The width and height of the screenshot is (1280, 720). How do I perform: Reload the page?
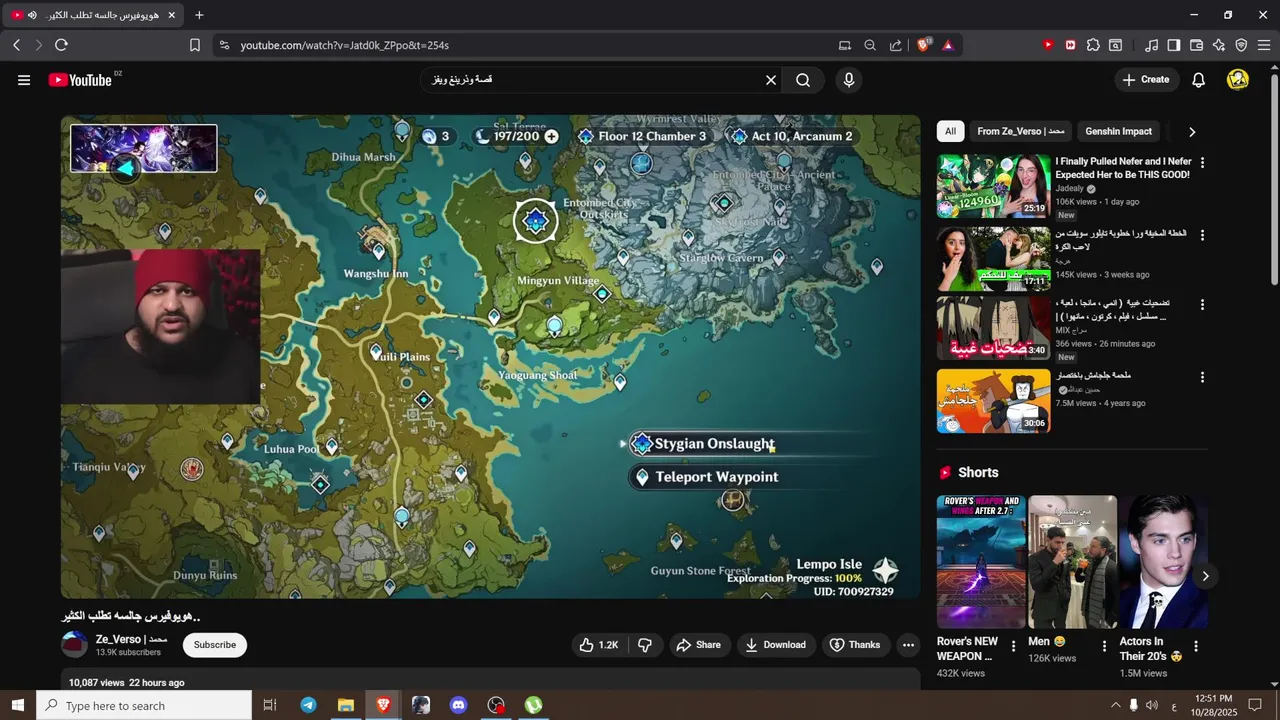[x=61, y=45]
